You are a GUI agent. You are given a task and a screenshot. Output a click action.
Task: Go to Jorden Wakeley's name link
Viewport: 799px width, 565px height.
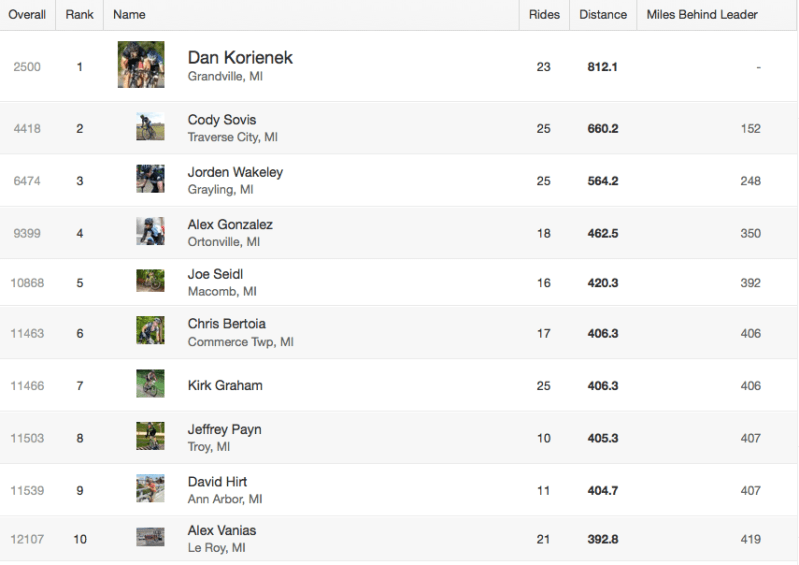point(235,172)
